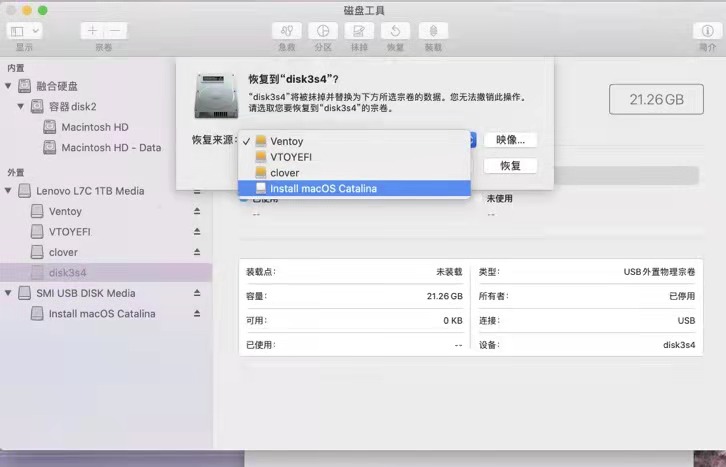Click the hard drive icon in restore dialog
The height and width of the screenshot is (467, 726).
[x=216, y=95]
